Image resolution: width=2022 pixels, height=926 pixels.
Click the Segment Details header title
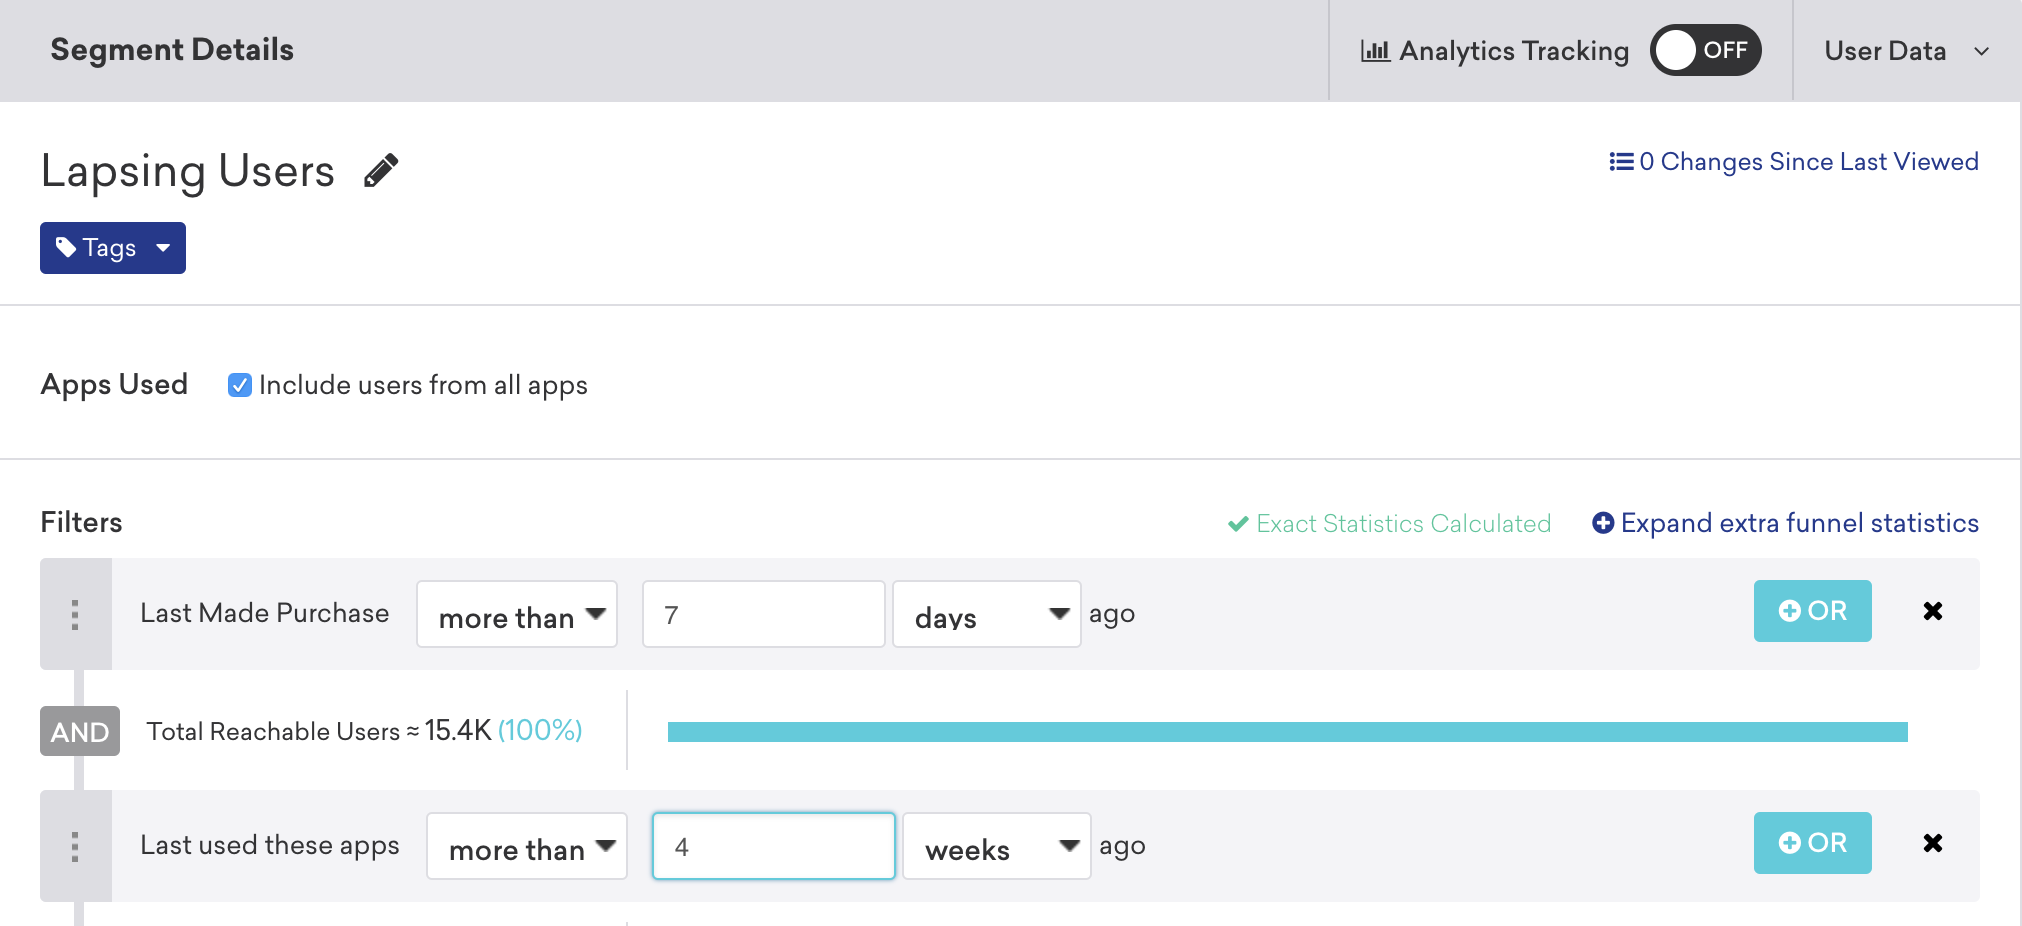172,50
